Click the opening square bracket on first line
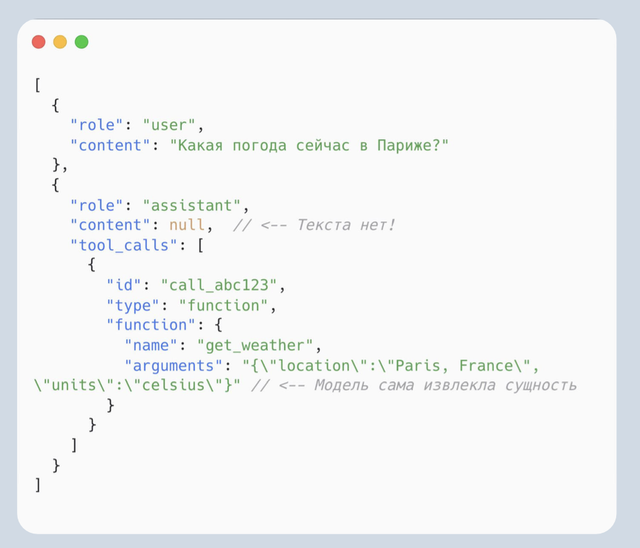Image resolution: width=640 pixels, height=548 pixels. point(37,85)
